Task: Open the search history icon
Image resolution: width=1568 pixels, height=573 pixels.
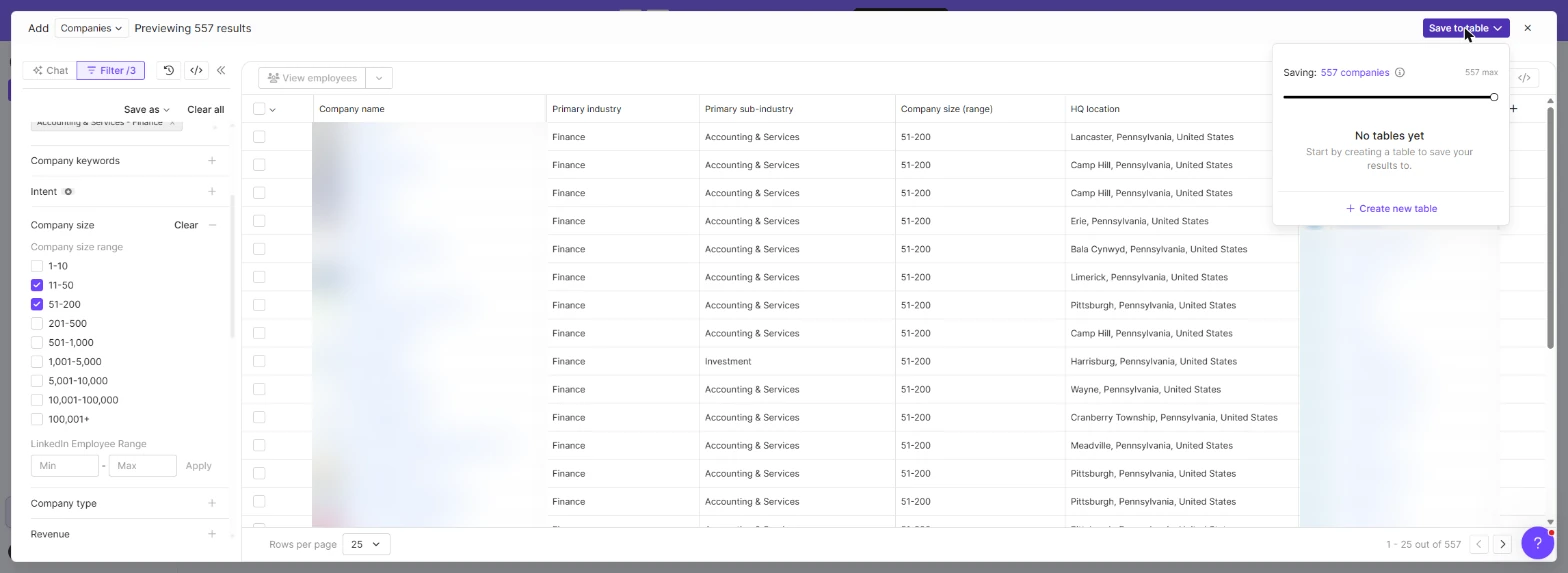Action: click(x=169, y=70)
